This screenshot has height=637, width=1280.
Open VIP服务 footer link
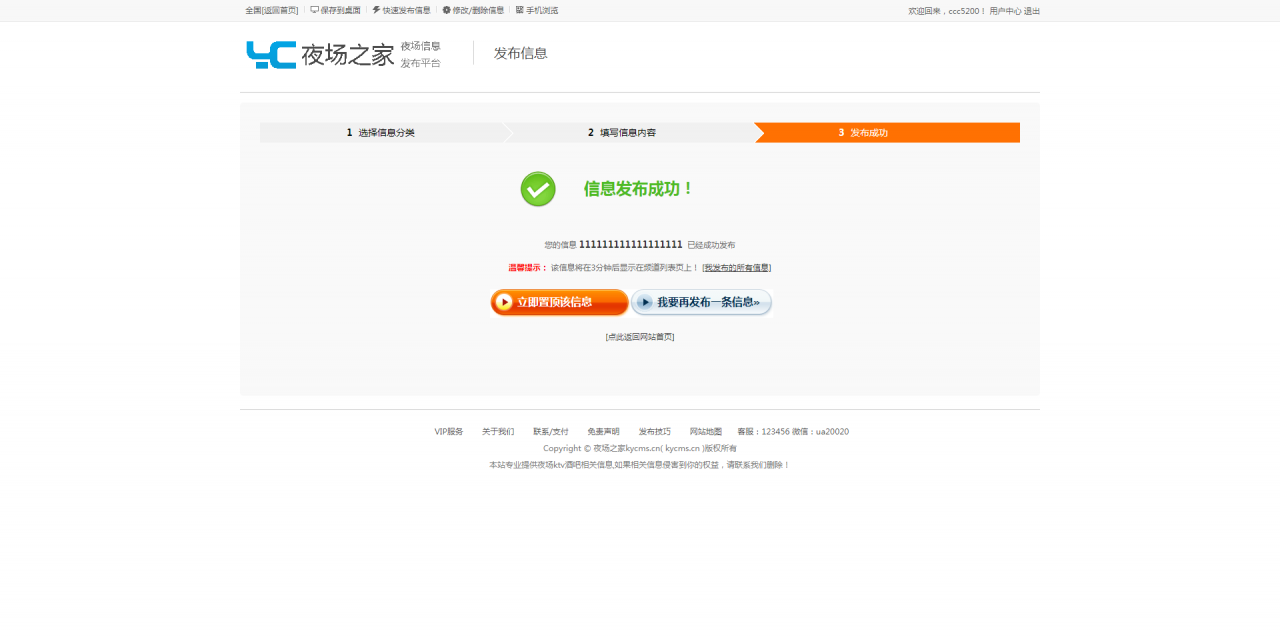coord(449,432)
